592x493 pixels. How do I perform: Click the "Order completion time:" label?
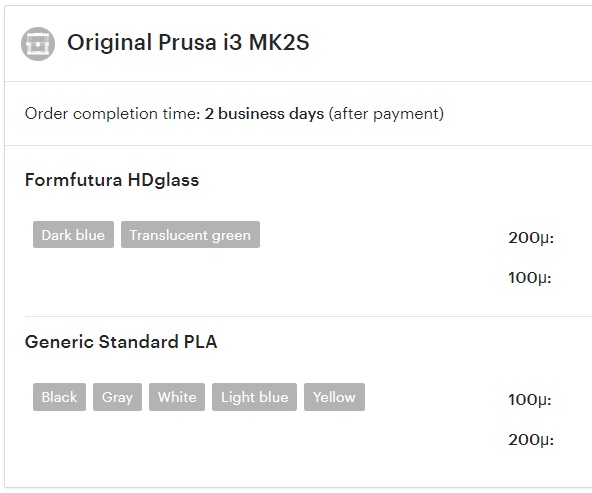coord(113,114)
